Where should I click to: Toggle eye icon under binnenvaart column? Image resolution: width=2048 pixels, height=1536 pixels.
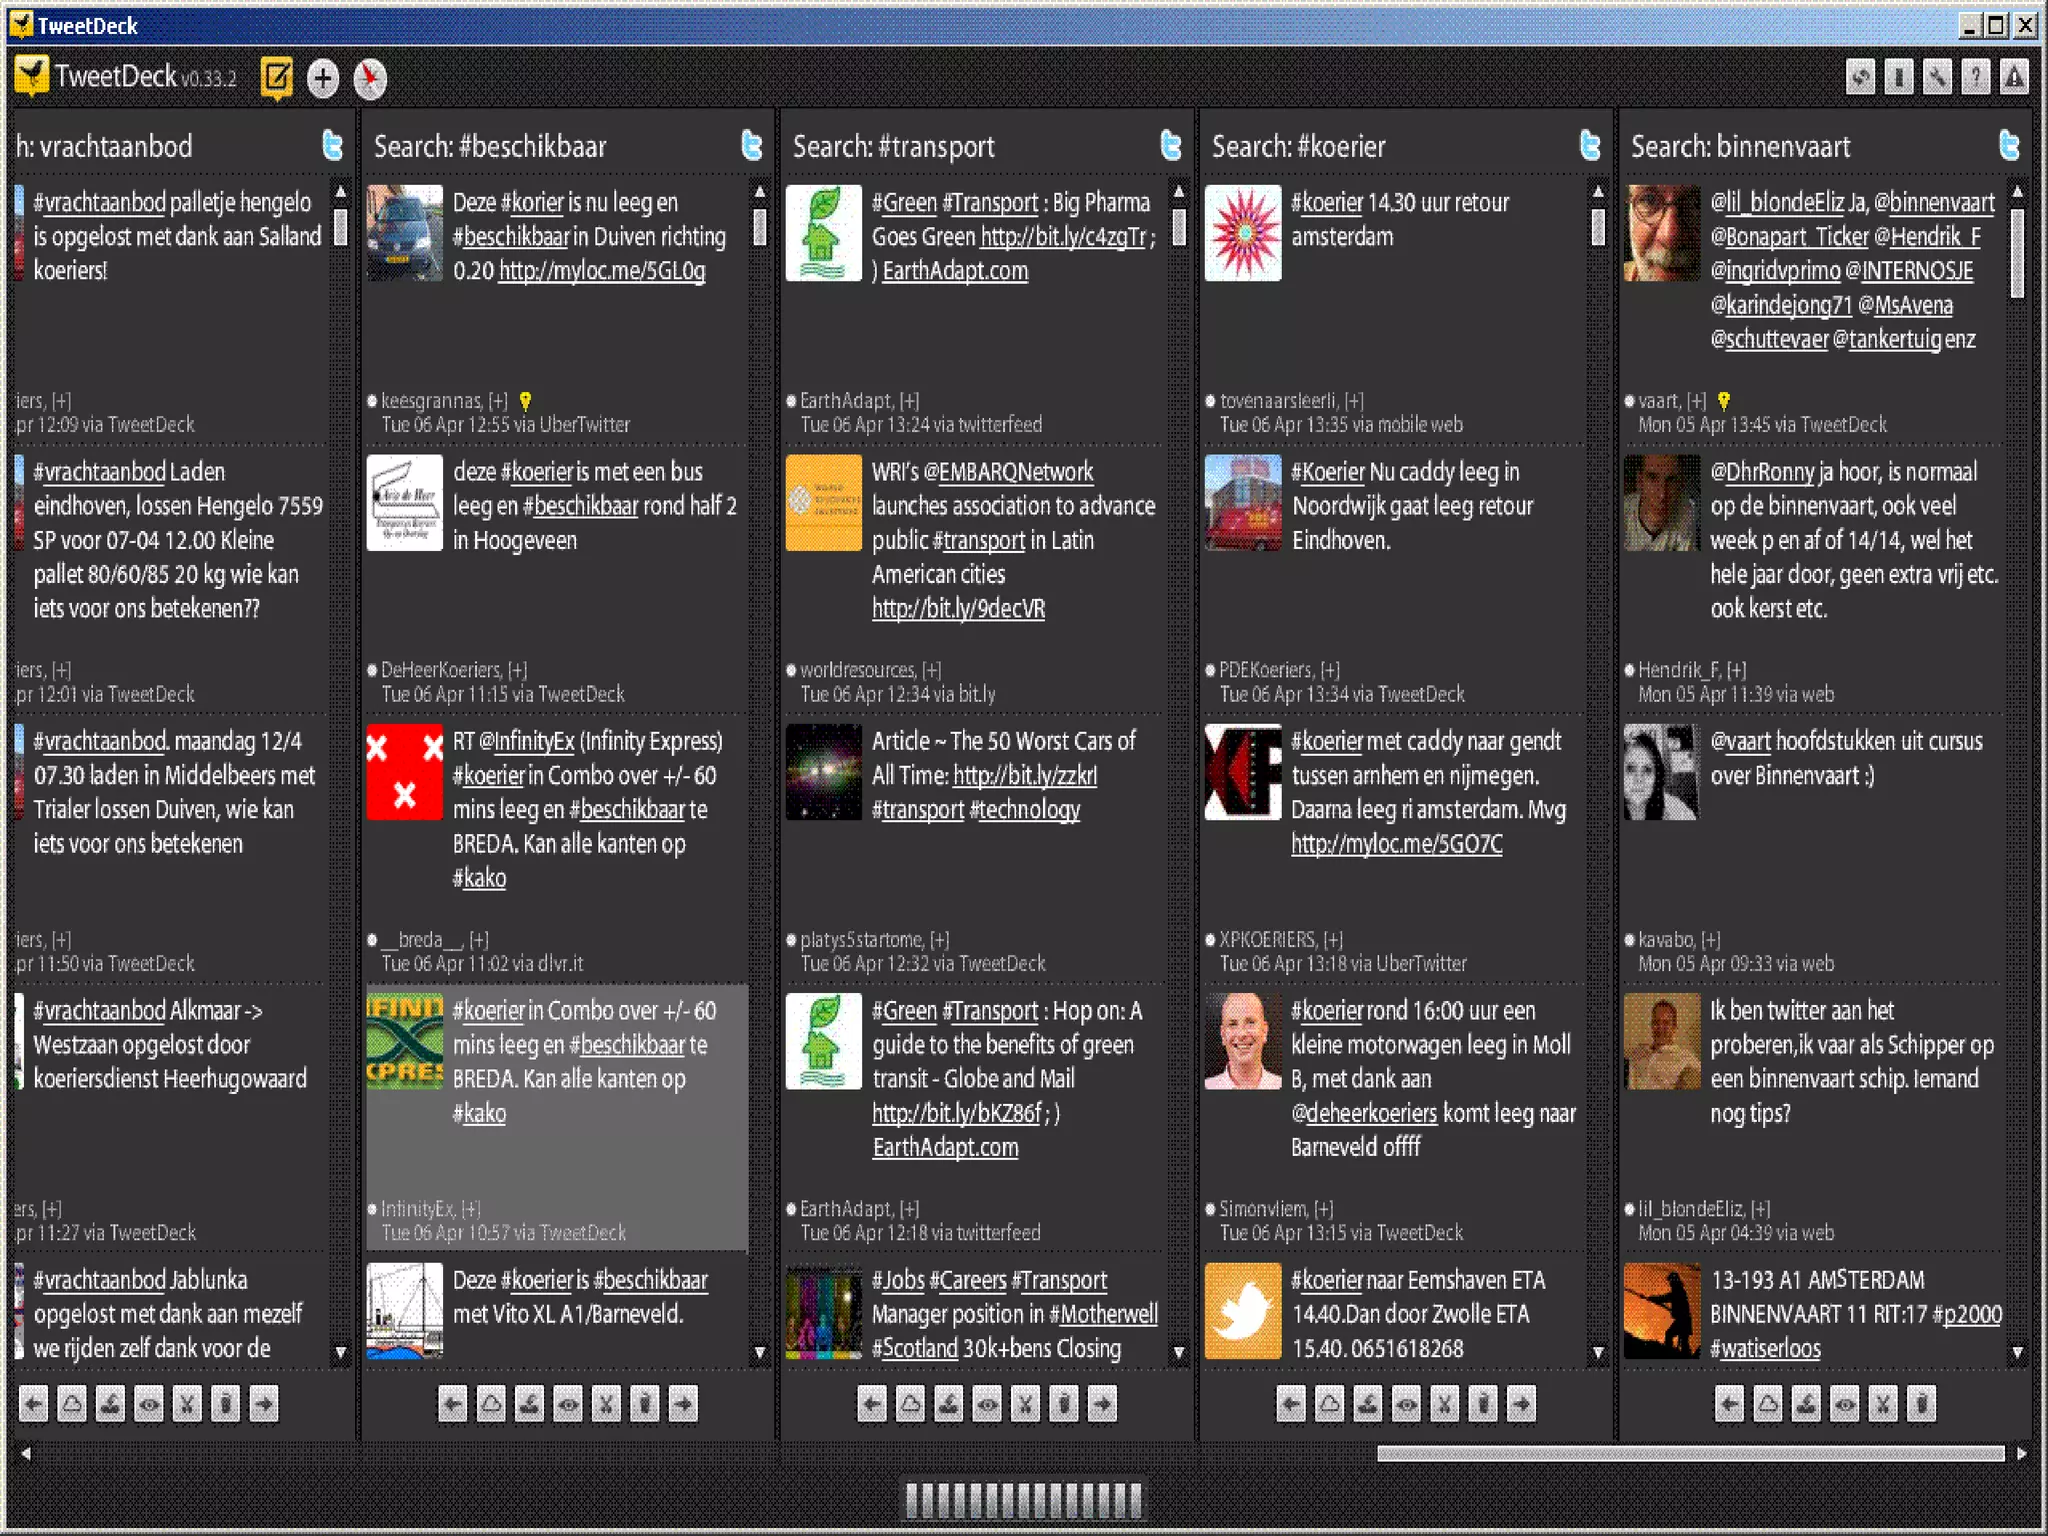pos(1844,1405)
